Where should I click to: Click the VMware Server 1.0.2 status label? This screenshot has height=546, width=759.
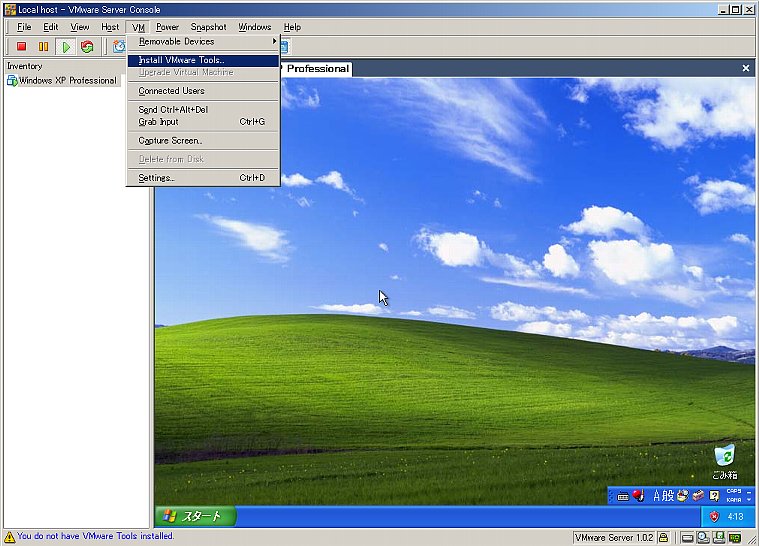(x=614, y=538)
